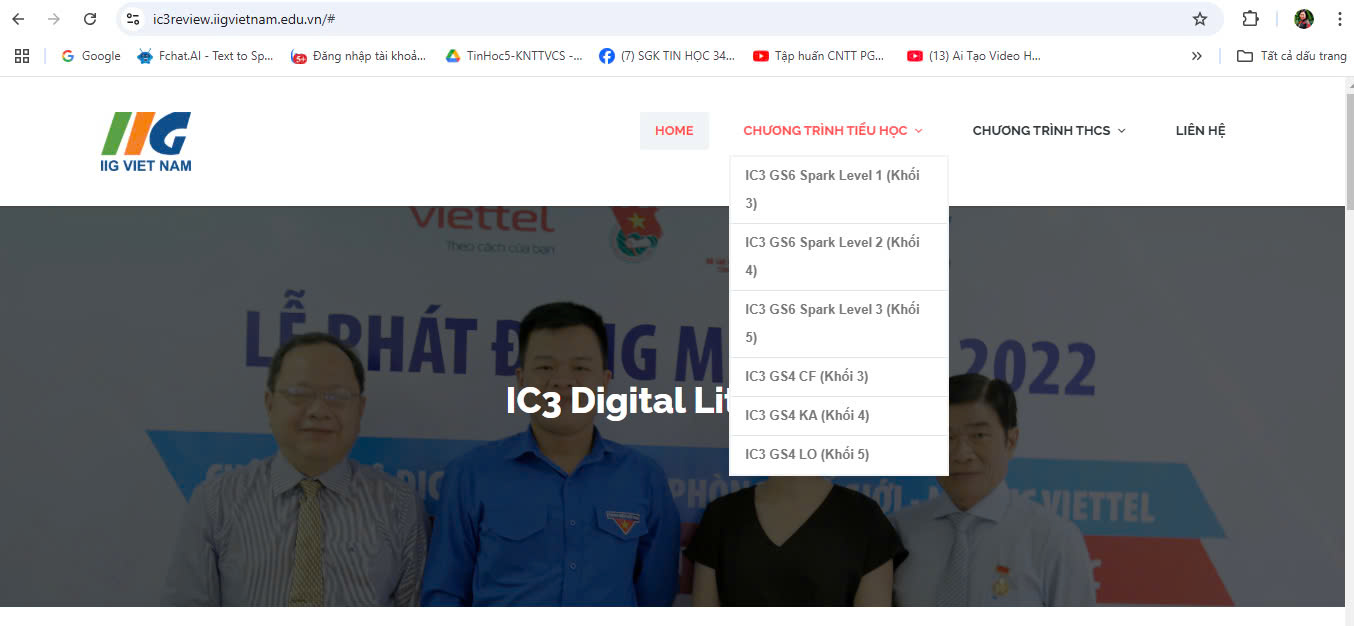Open the Google bookmark
1354x626 pixels.
pos(91,56)
